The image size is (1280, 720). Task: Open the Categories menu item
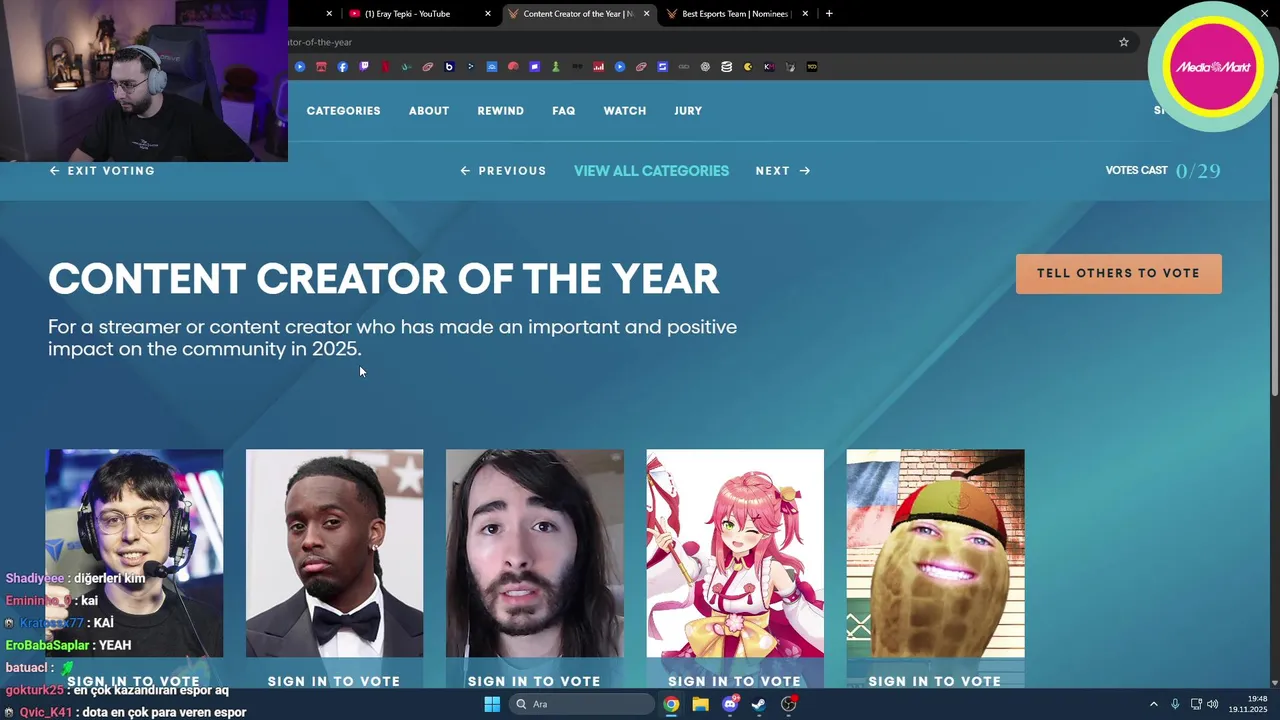(343, 111)
